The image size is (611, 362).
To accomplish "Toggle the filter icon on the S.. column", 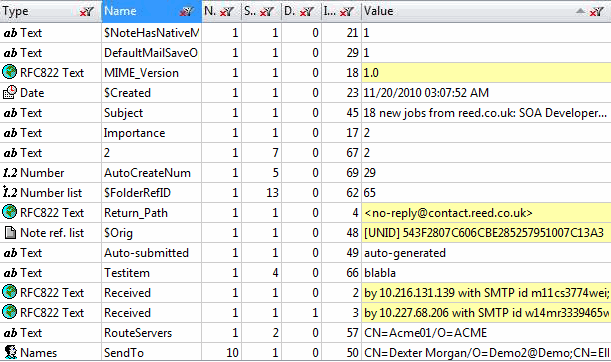I will 267,12.
